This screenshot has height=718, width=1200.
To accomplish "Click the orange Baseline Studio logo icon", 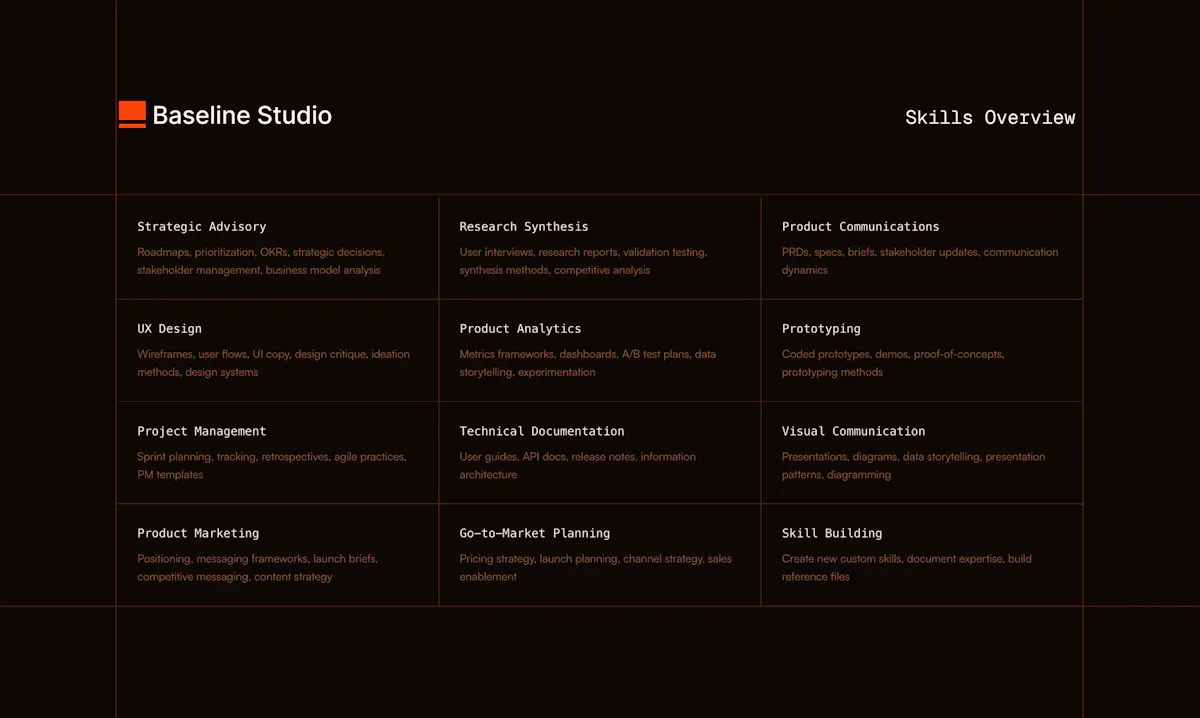I will [x=132, y=114].
